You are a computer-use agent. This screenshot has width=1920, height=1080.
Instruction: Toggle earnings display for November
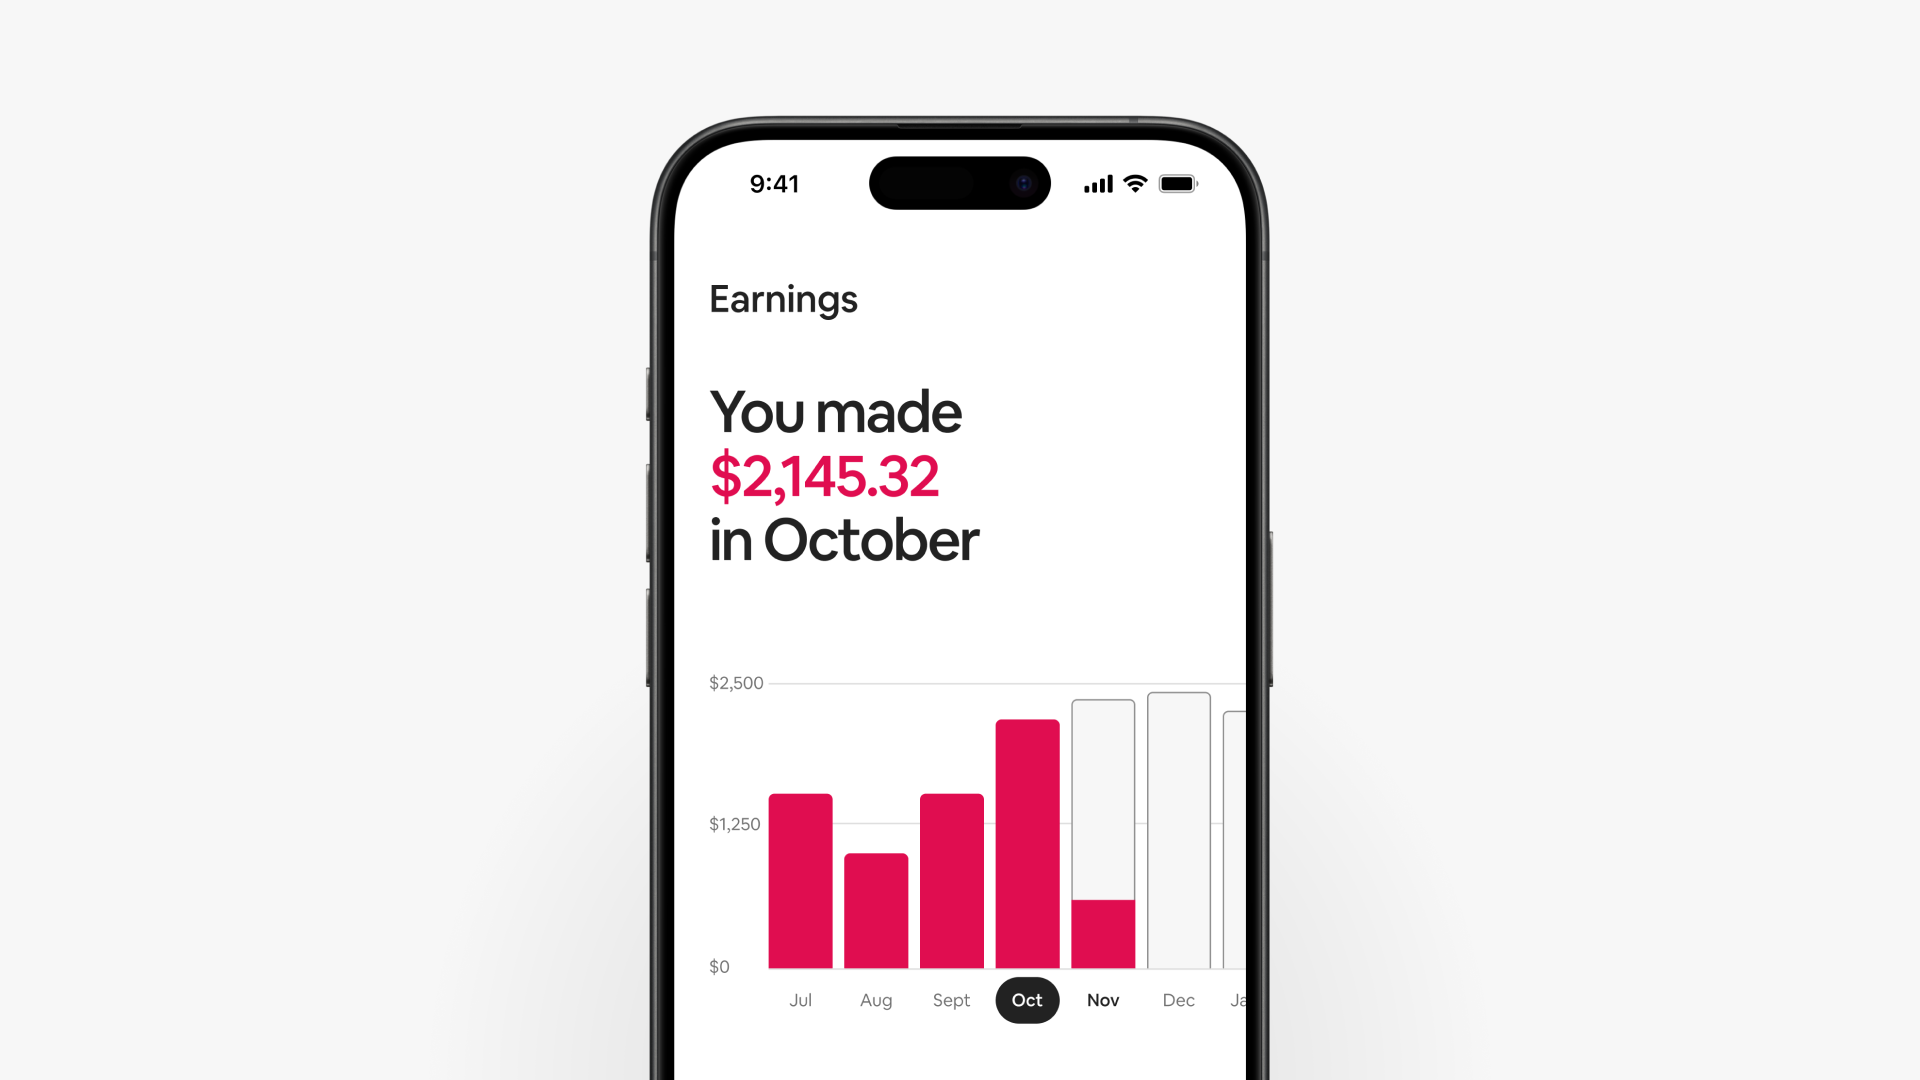click(x=1102, y=1000)
